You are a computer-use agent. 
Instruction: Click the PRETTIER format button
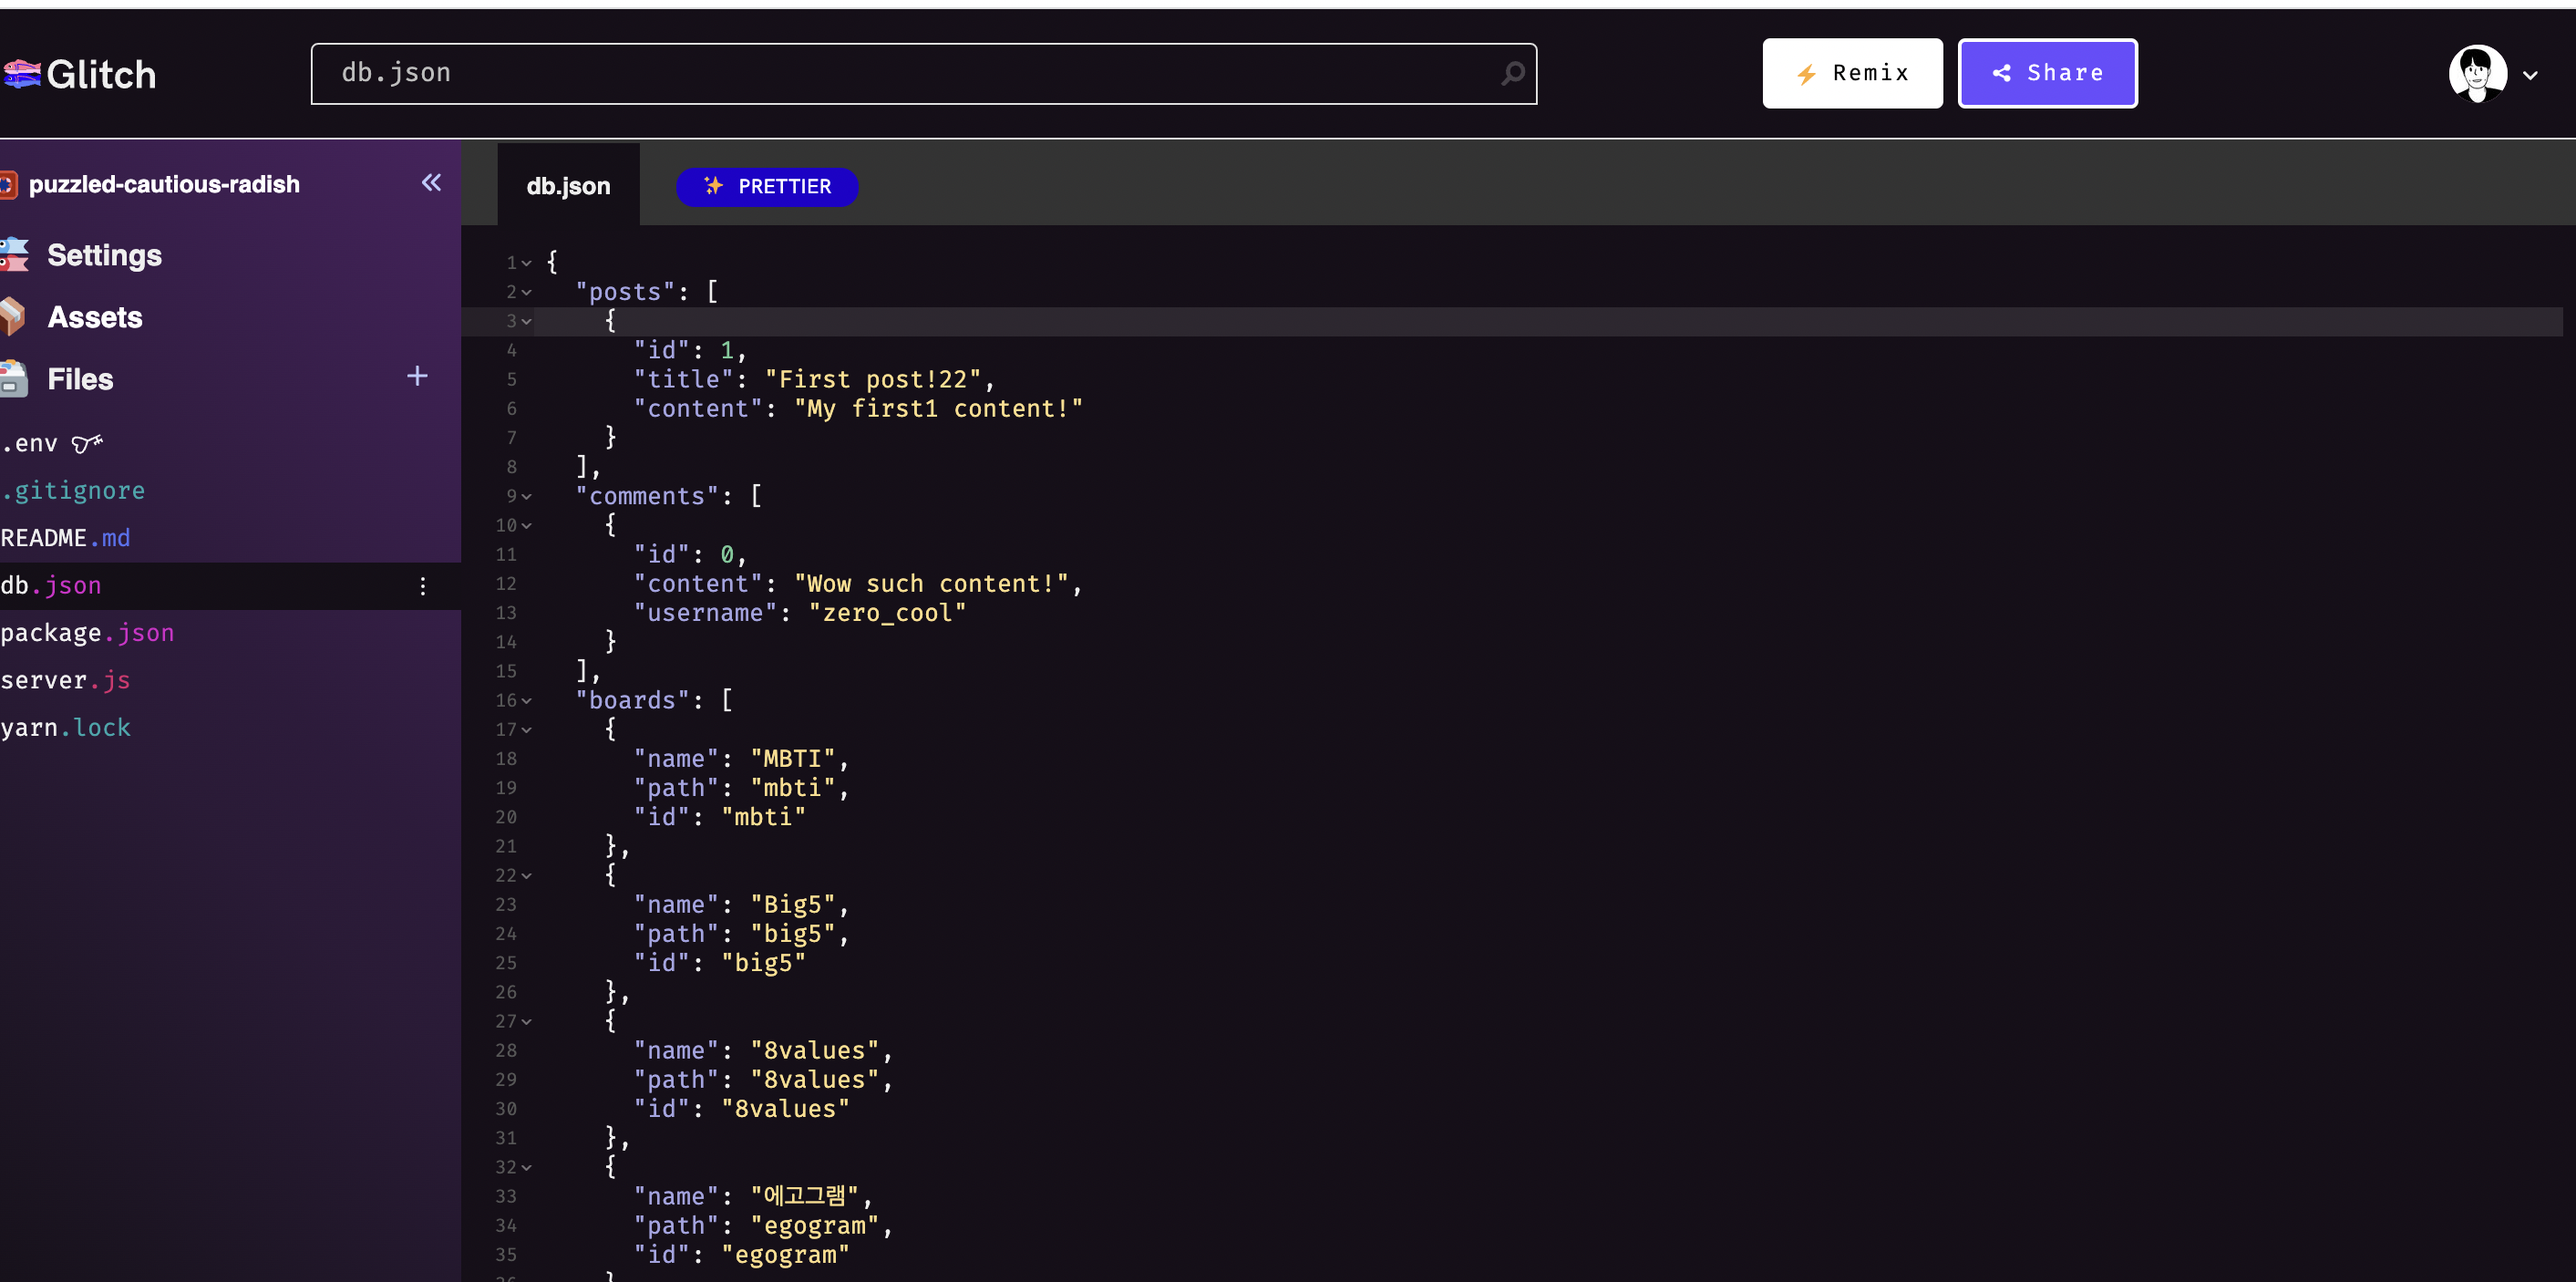tap(767, 187)
